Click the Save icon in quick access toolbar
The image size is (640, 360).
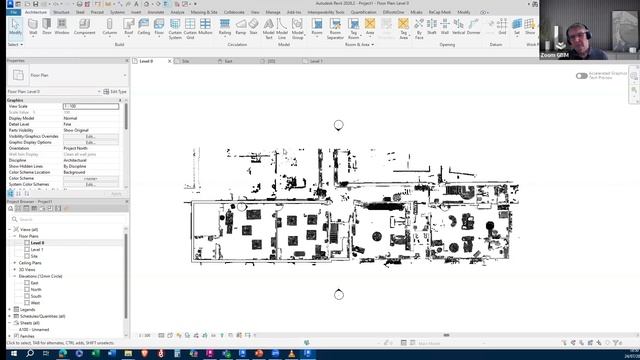pos(36,4)
